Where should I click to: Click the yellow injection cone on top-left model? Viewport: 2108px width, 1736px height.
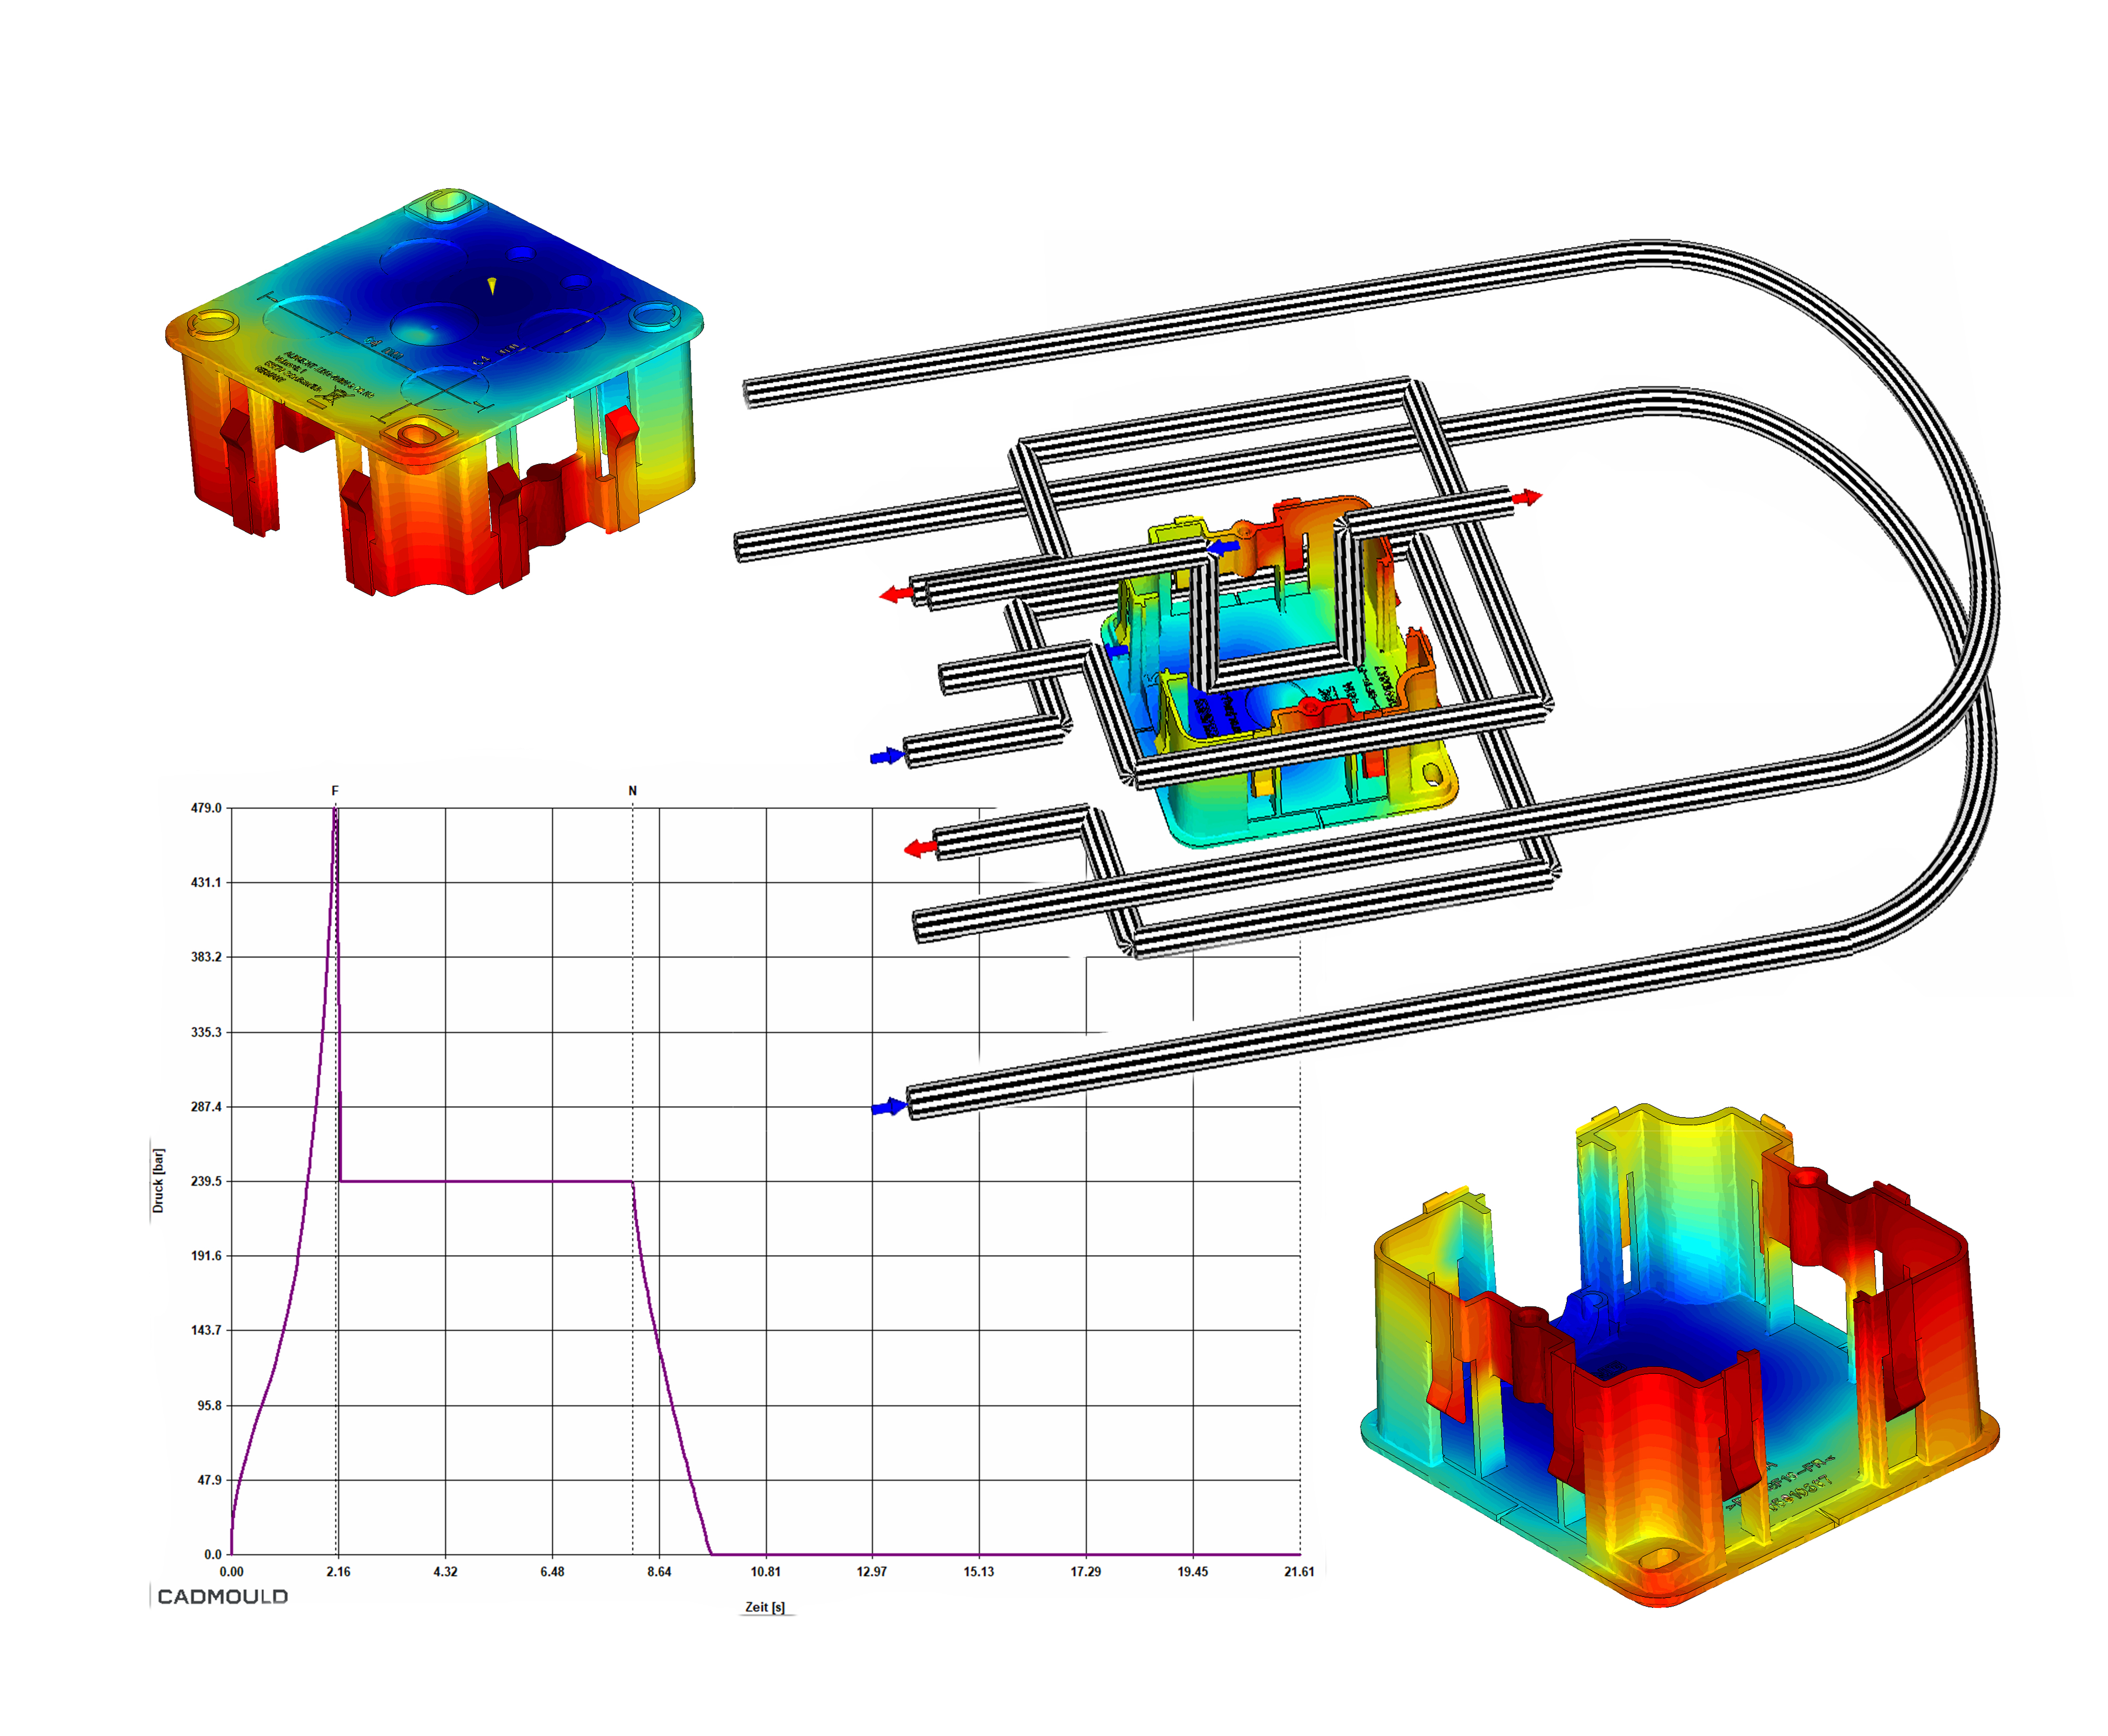tap(491, 286)
